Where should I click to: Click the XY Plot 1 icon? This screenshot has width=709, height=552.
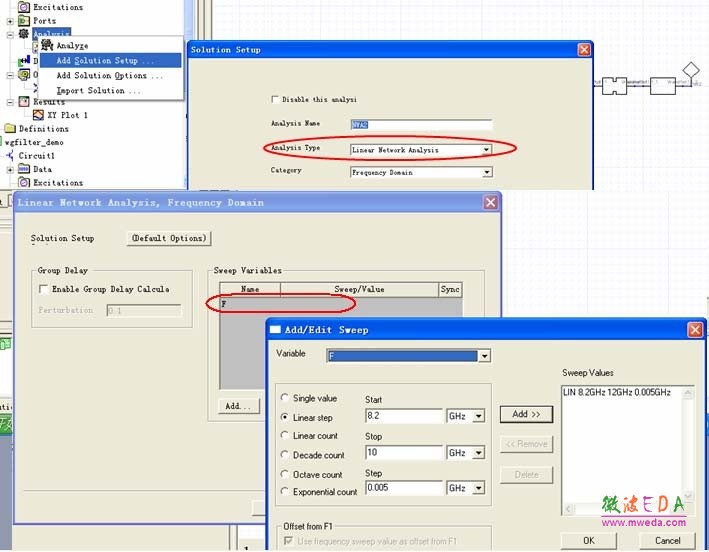point(38,115)
